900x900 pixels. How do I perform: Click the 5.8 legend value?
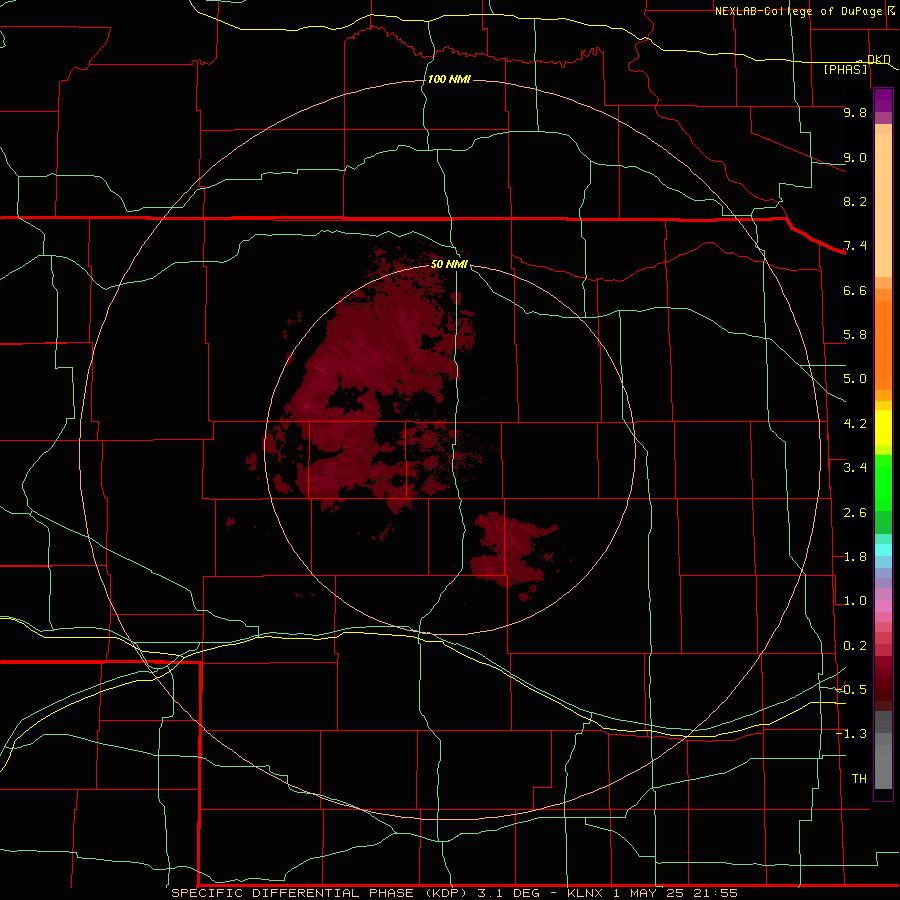(855, 335)
